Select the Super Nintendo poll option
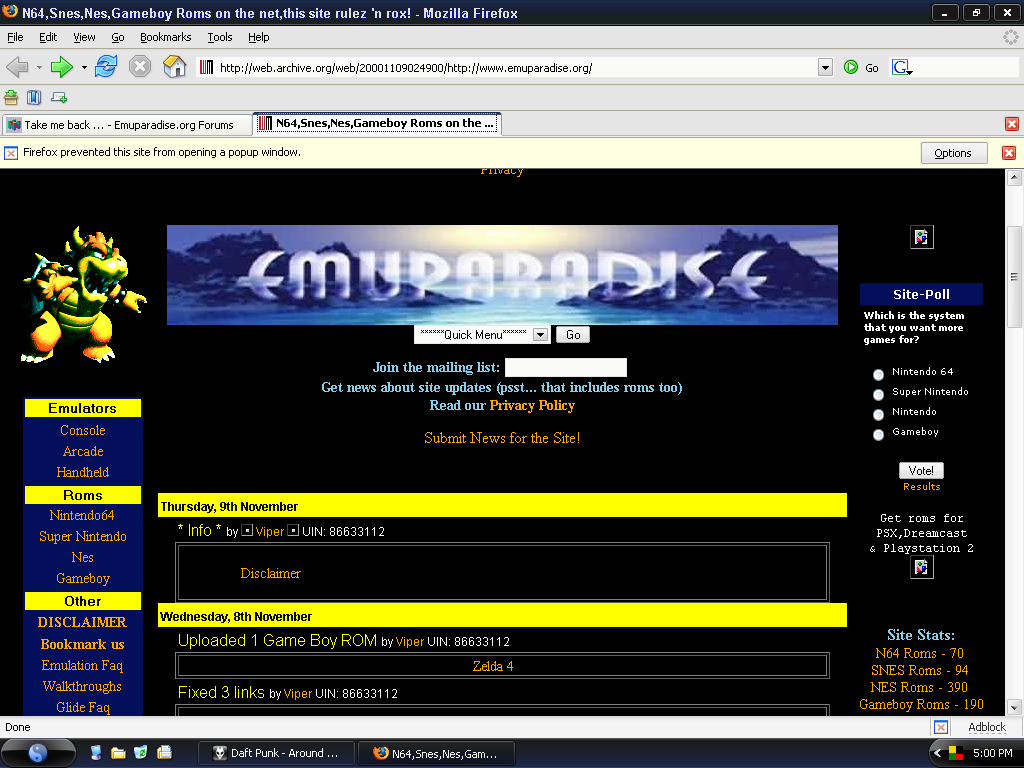This screenshot has height=768, width=1024. [878, 394]
